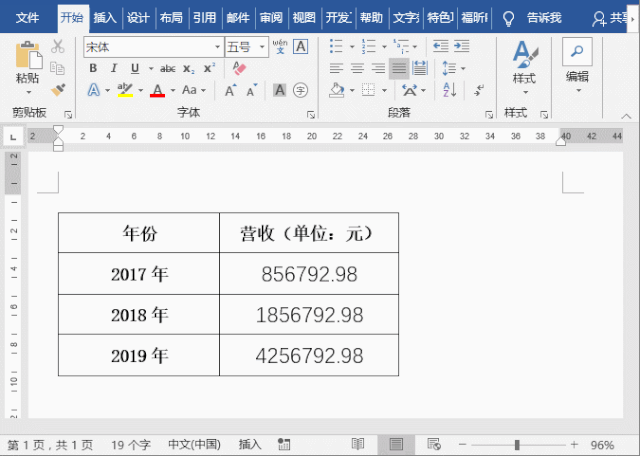Click 中文(中国) language in status bar

(194, 444)
